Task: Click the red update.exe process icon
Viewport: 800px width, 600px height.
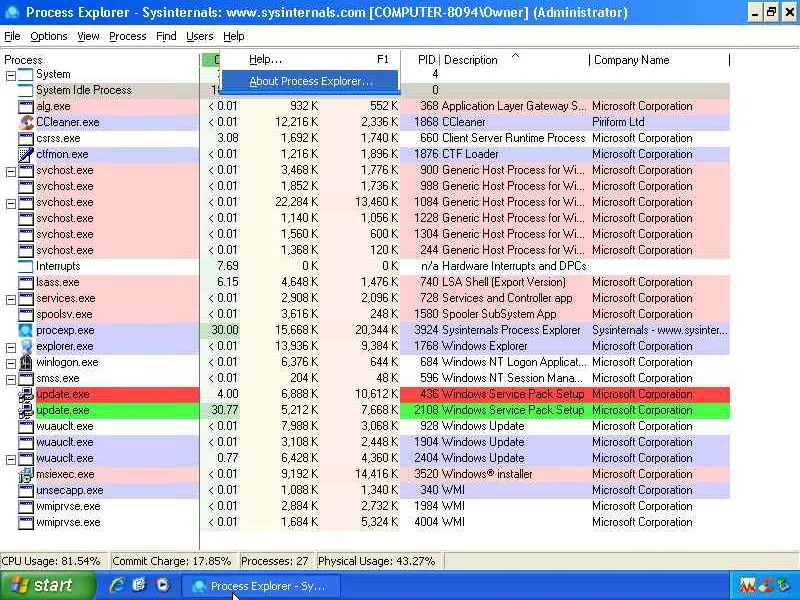Action: 26,394
